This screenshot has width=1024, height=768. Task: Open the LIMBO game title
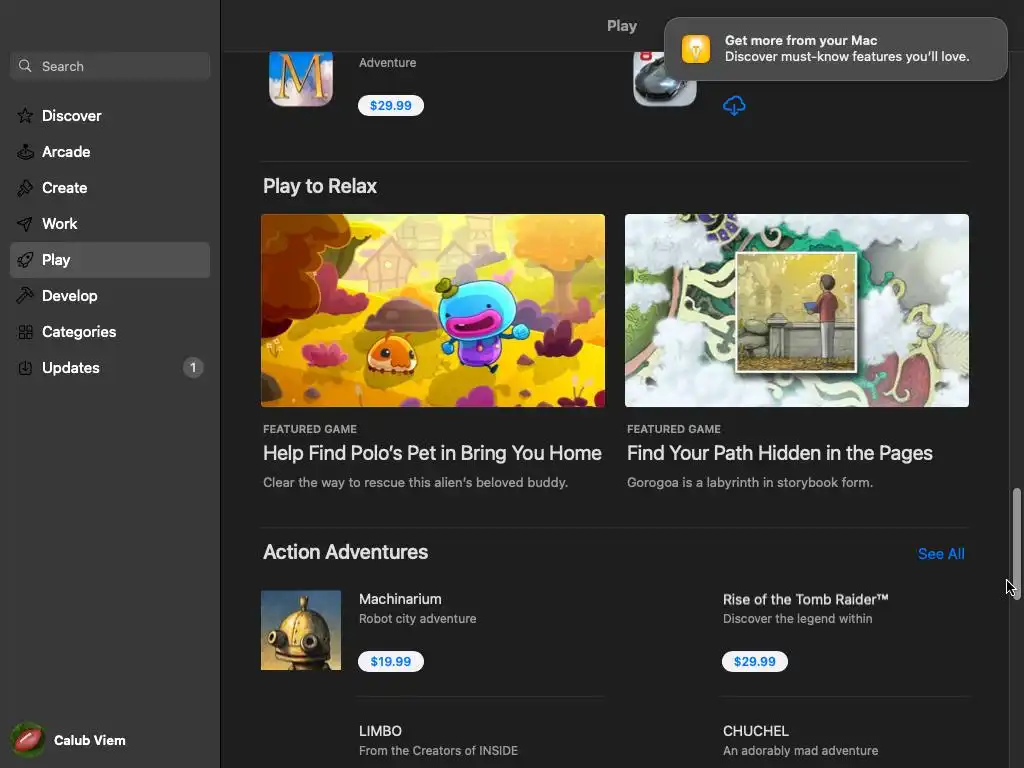click(x=380, y=731)
